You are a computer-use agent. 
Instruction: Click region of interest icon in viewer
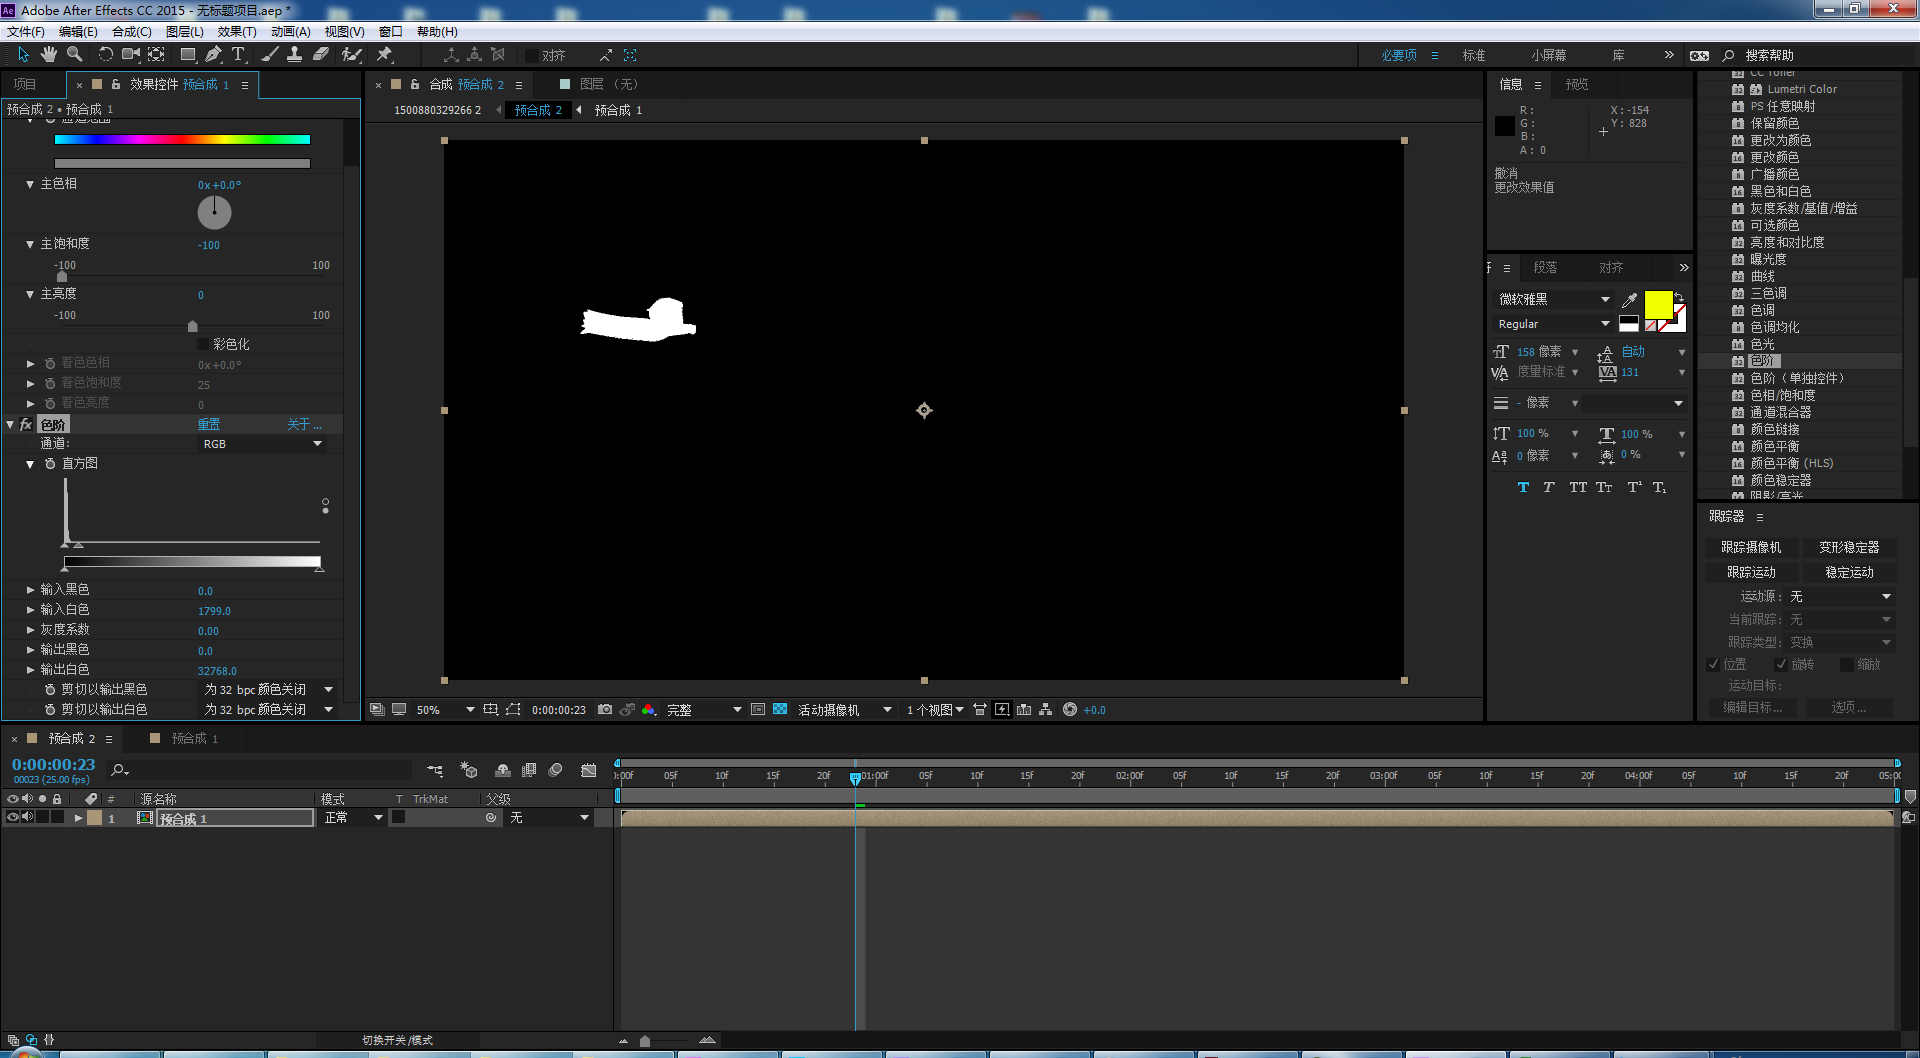tap(513, 710)
